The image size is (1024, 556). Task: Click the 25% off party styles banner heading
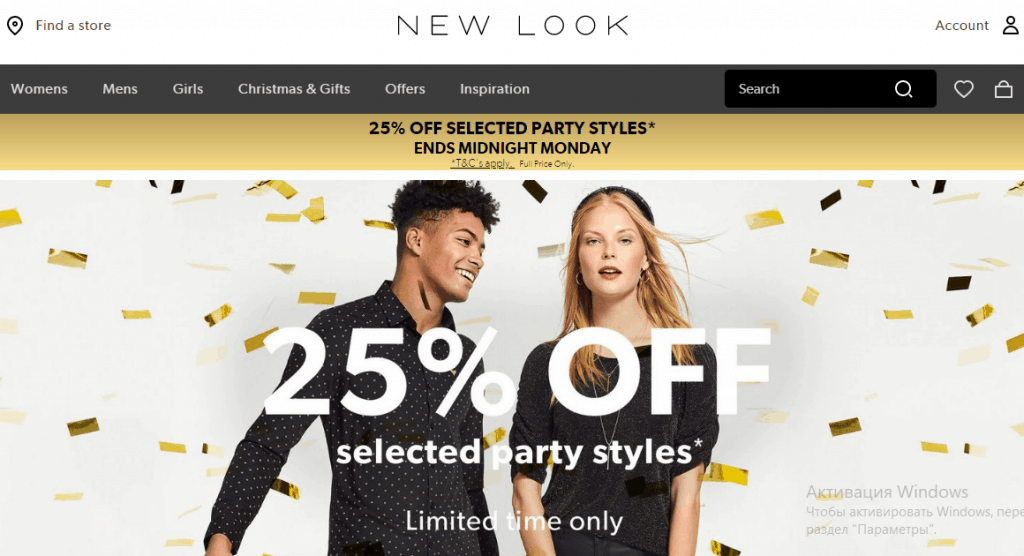512,128
